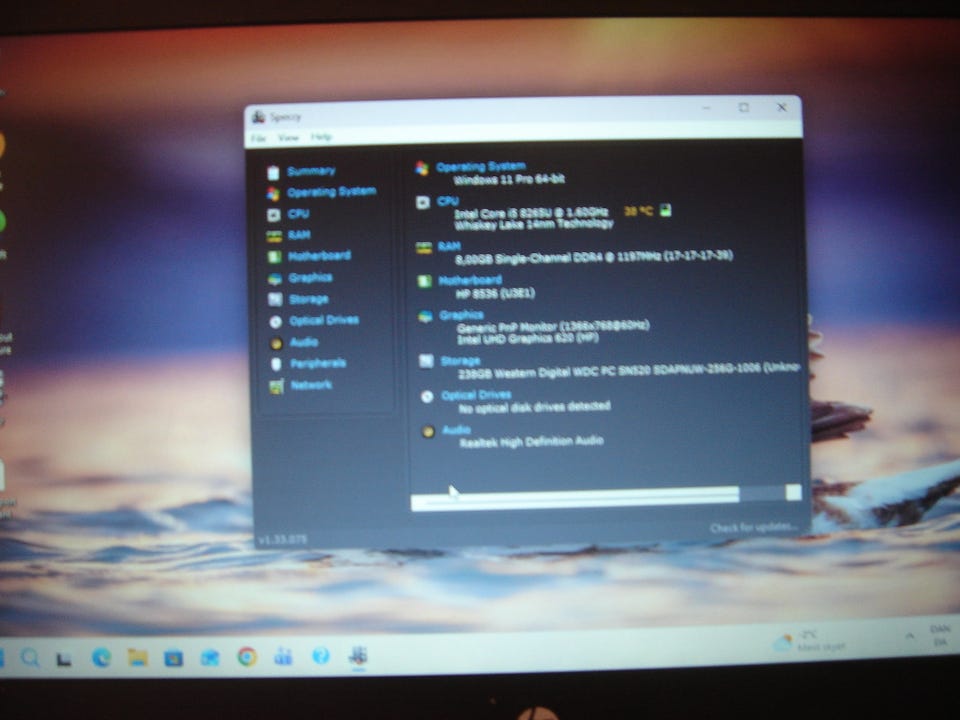This screenshot has width=960, height=720.
Task: Select the 8,00GB Single-Channel DDR4 line
Action: (x=594, y=257)
